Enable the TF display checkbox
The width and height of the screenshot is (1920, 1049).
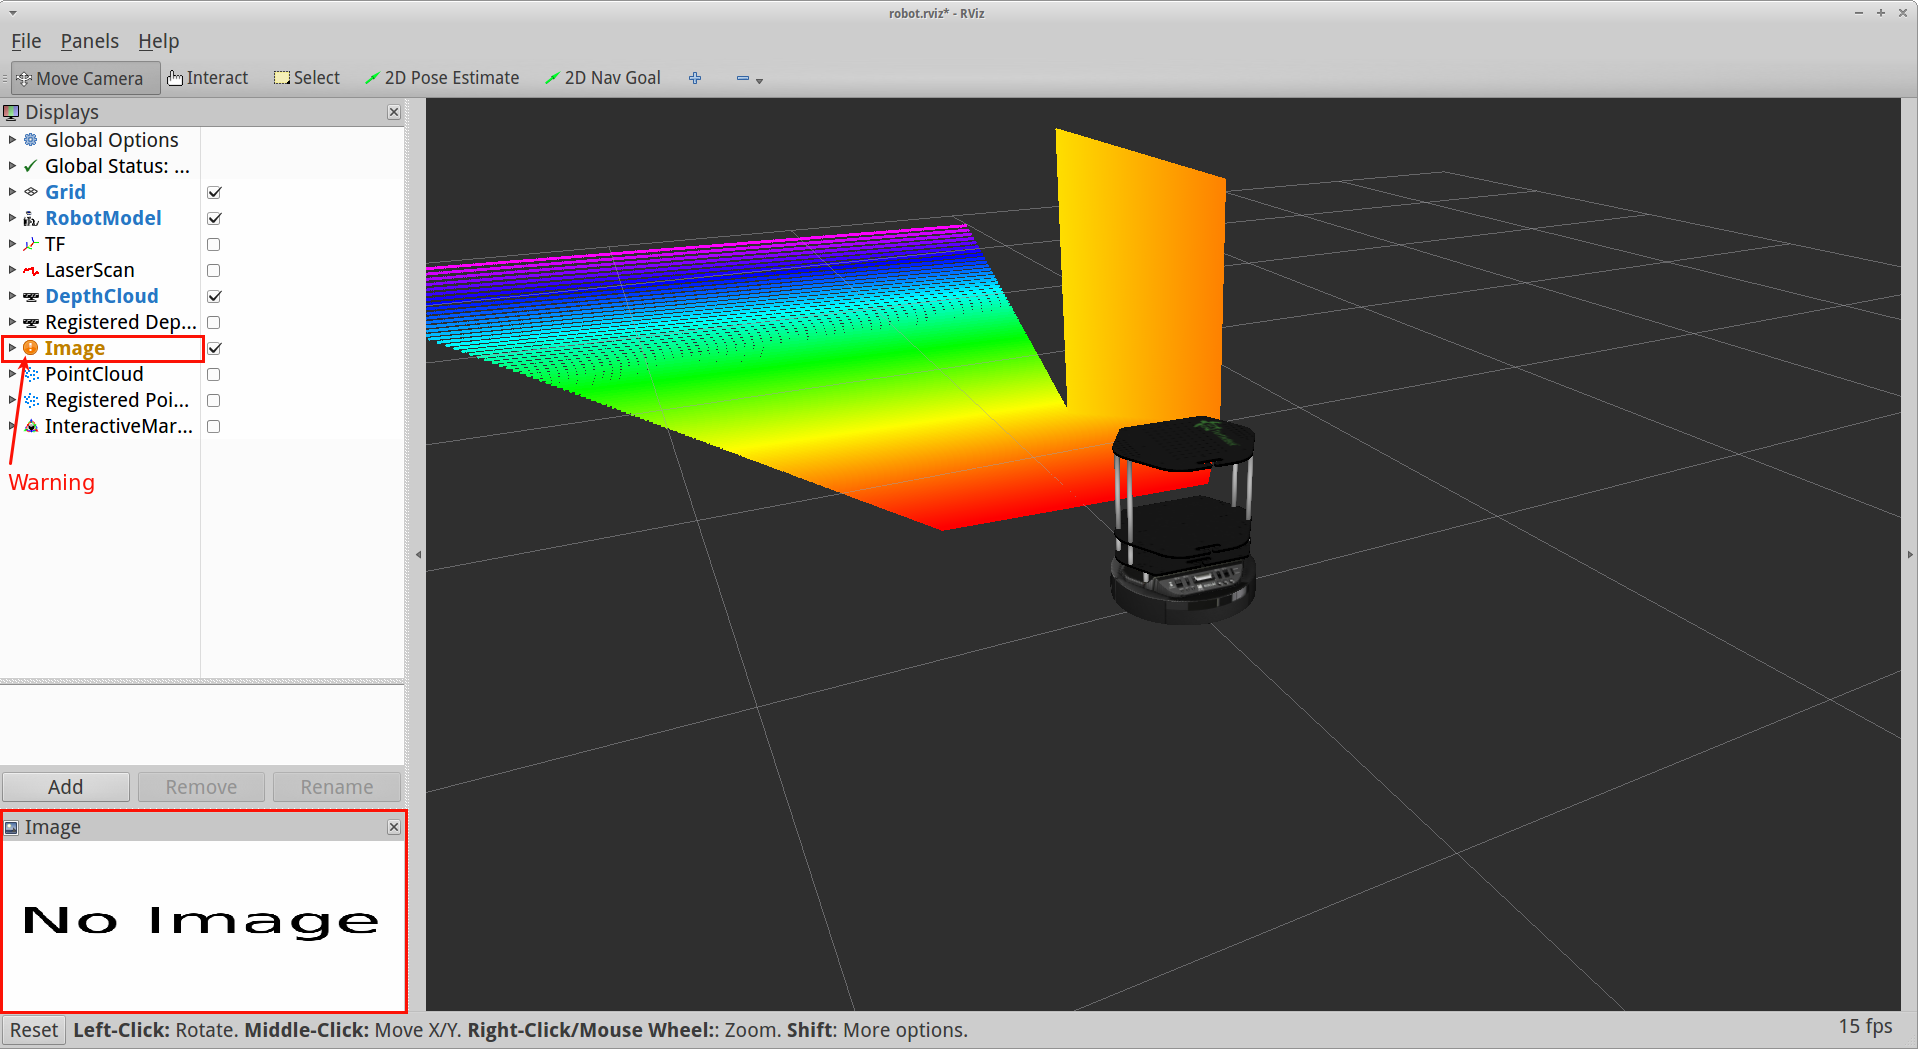pos(214,244)
